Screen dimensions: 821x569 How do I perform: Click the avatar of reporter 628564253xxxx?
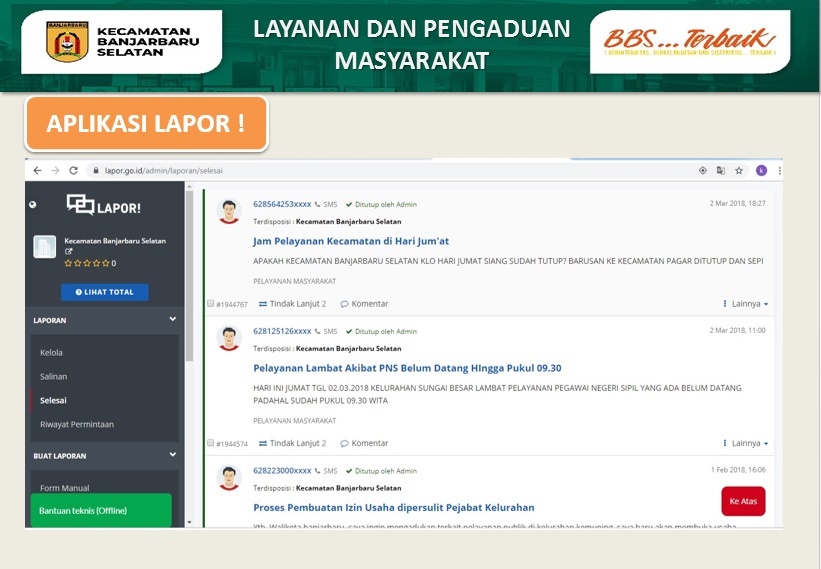click(x=230, y=211)
